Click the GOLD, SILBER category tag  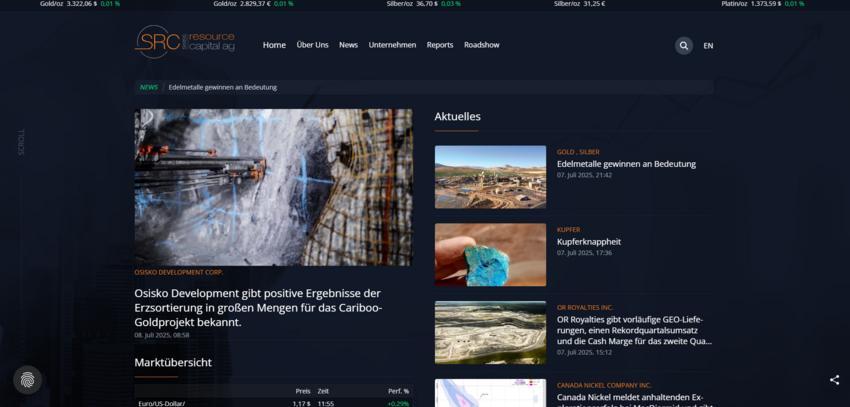[x=578, y=152]
